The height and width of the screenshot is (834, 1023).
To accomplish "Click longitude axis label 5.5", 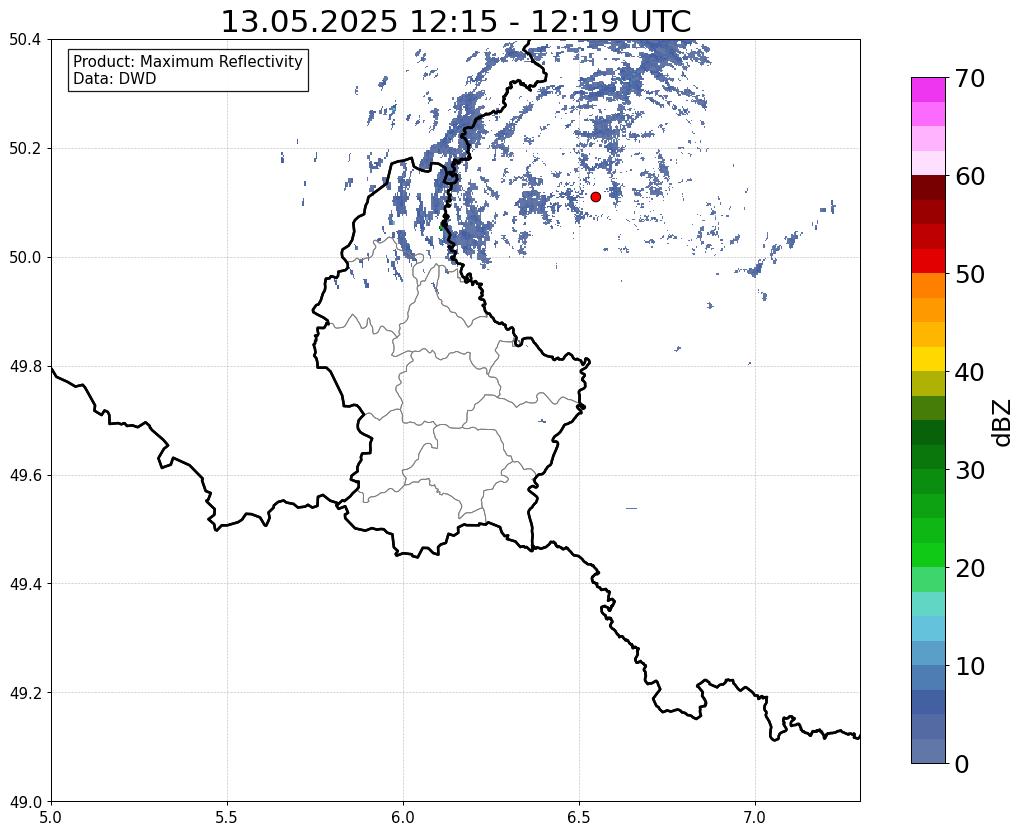I will tap(227, 816).
